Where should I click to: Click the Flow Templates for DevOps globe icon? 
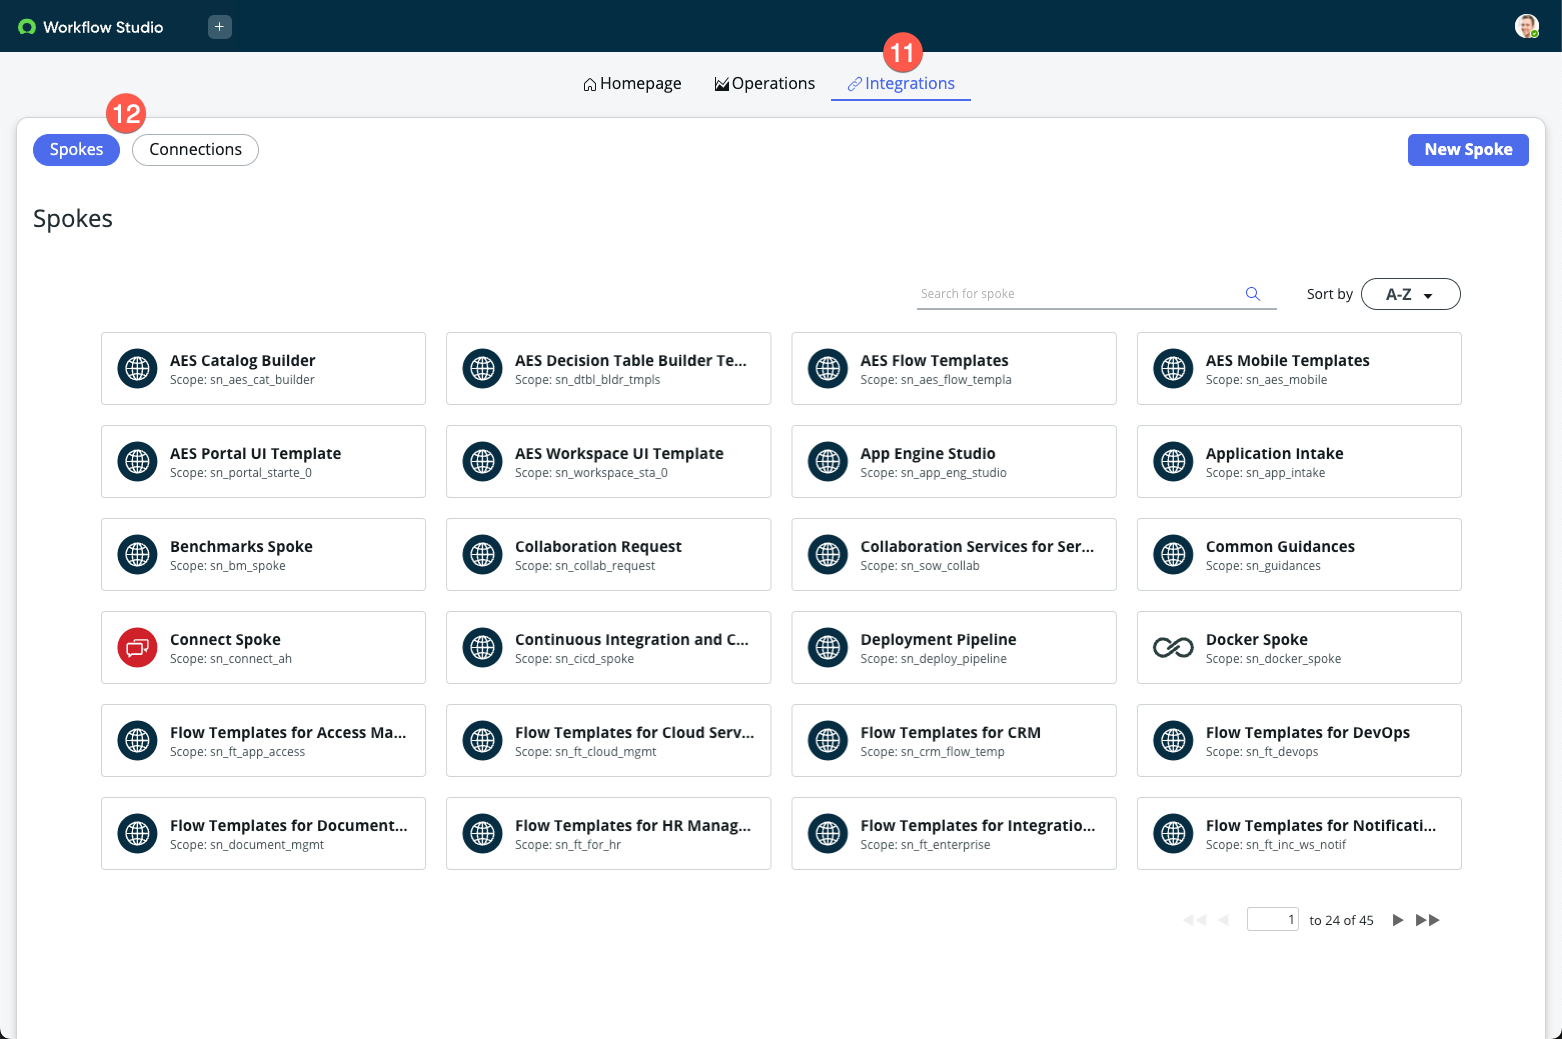(1174, 741)
